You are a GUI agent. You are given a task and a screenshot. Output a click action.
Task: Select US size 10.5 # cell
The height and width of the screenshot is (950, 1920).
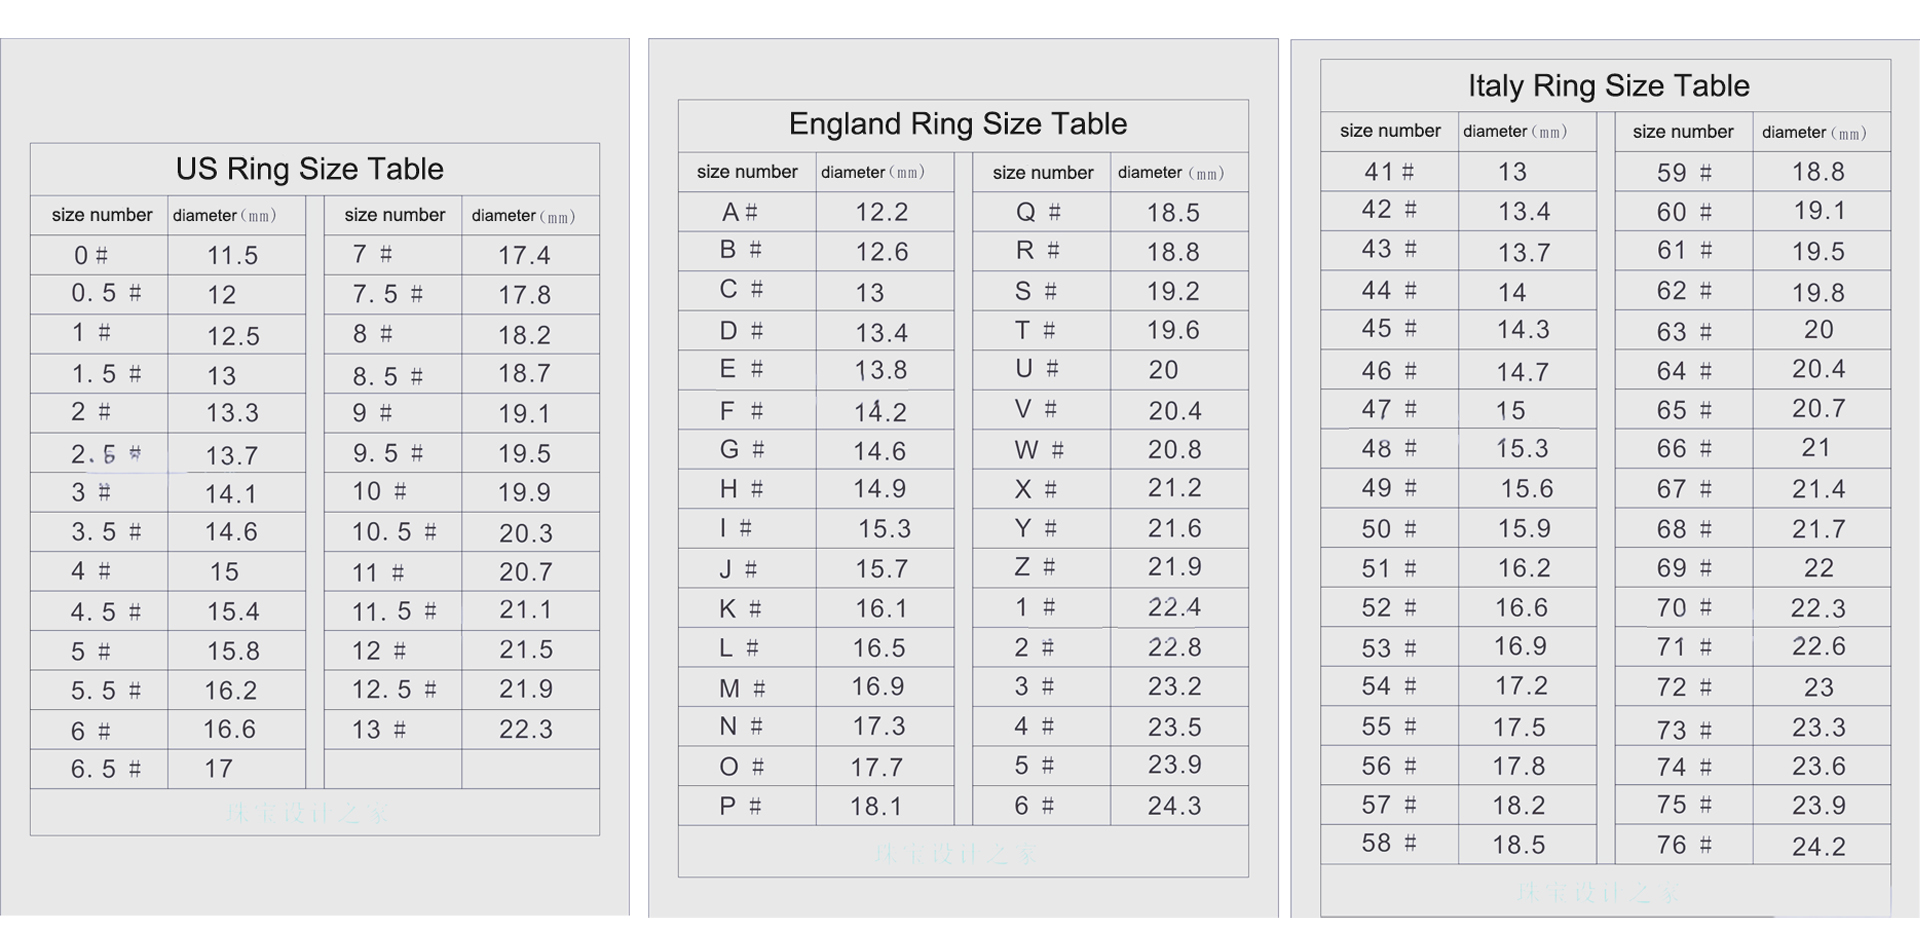pyautogui.click(x=394, y=532)
